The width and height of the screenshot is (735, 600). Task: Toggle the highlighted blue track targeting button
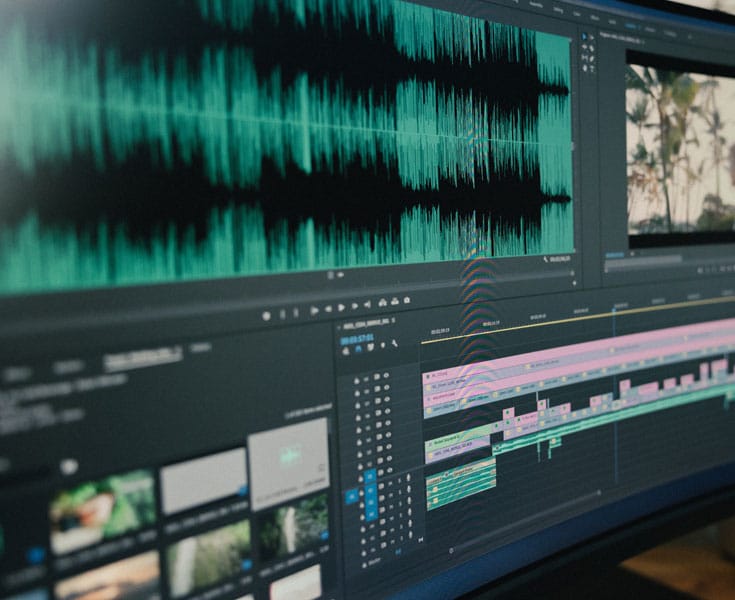pos(370,476)
